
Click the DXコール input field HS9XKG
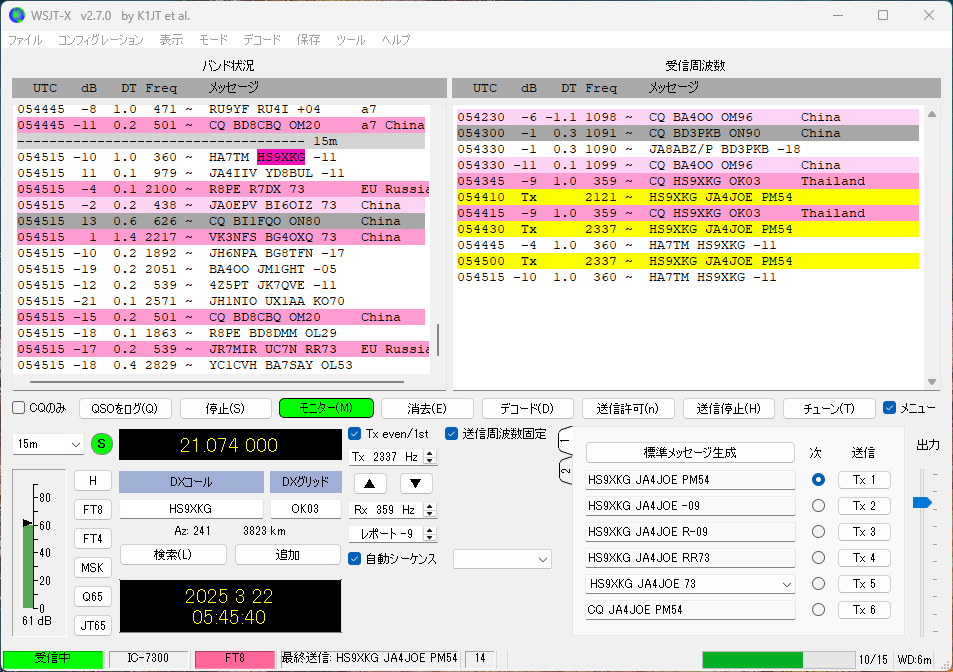[x=191, y=509]
